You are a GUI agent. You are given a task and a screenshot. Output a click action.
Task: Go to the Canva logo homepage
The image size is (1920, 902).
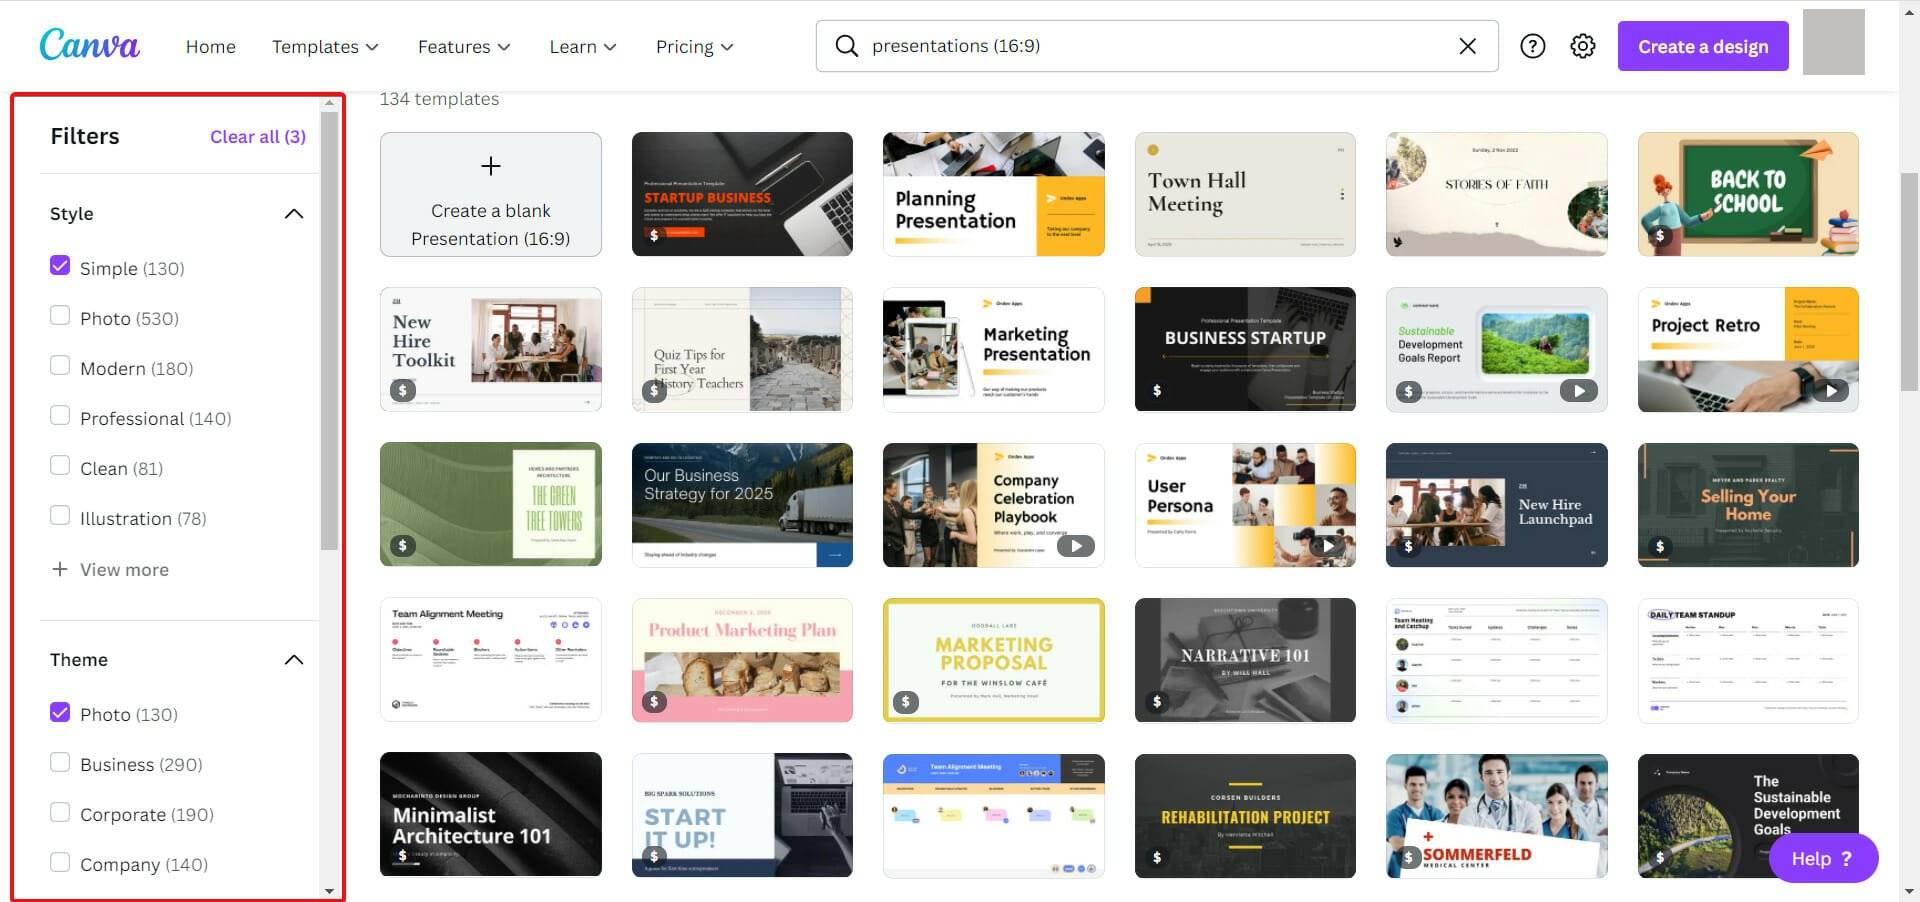point(89,45)
